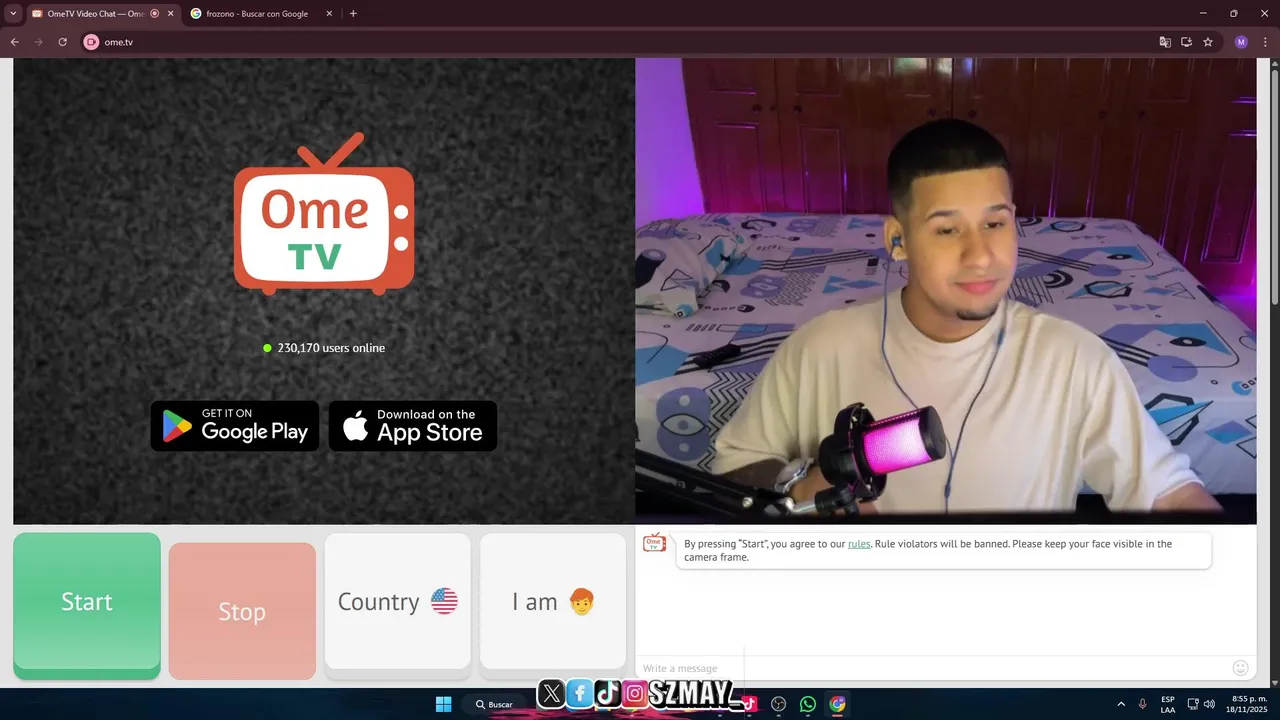Click the ome.tv address bar

pyautogui.click(x=620, y=42)
